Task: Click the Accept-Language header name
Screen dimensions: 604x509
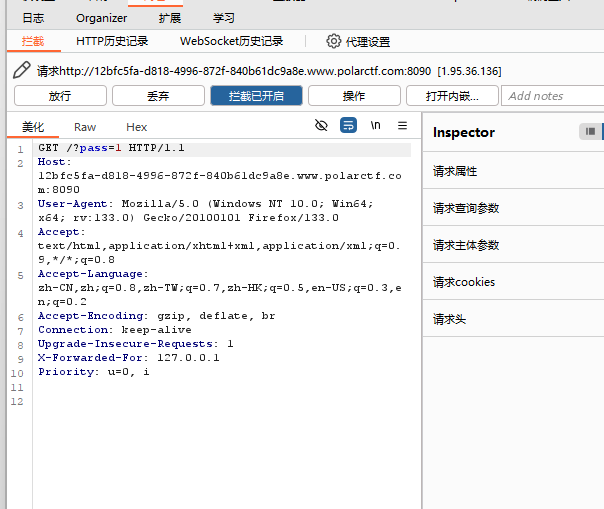Action: pyautogui.click(x=90, y=274)
